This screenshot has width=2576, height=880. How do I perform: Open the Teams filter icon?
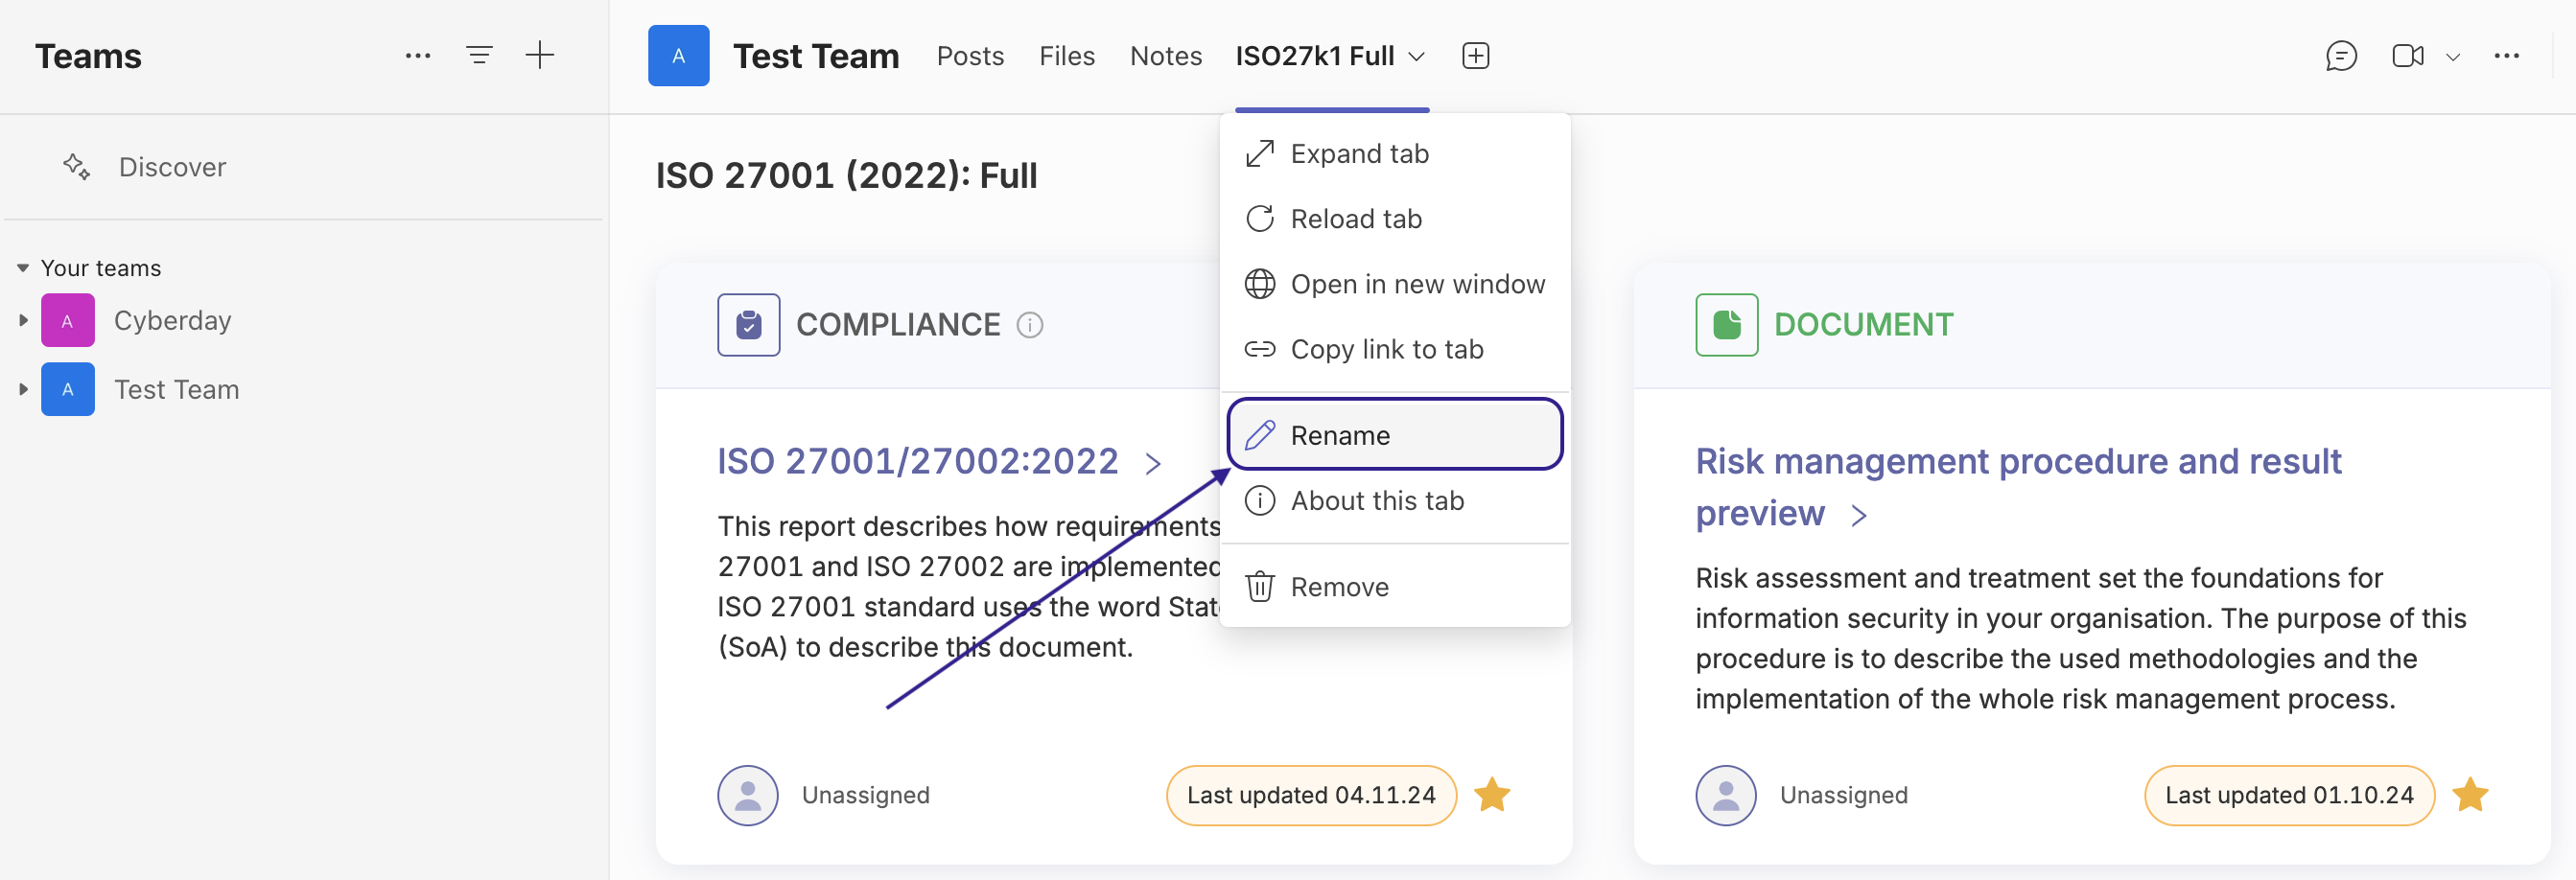pyautogui.click(x=479, y=56)
